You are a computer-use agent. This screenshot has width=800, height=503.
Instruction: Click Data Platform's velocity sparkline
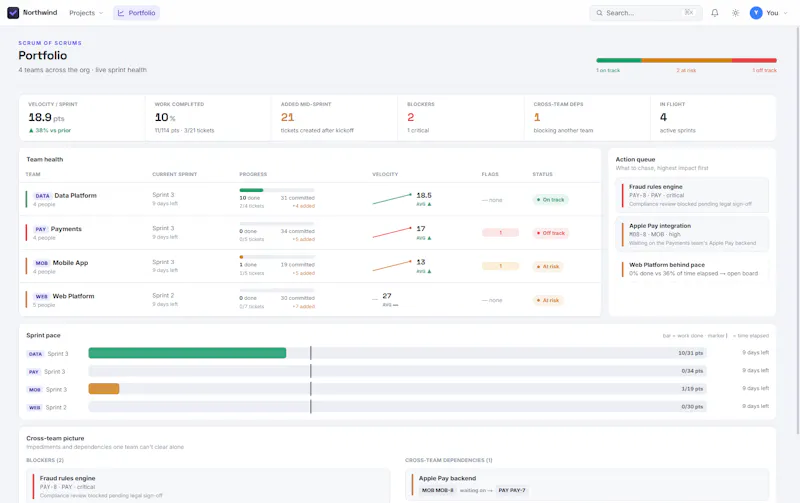[392, 199]
